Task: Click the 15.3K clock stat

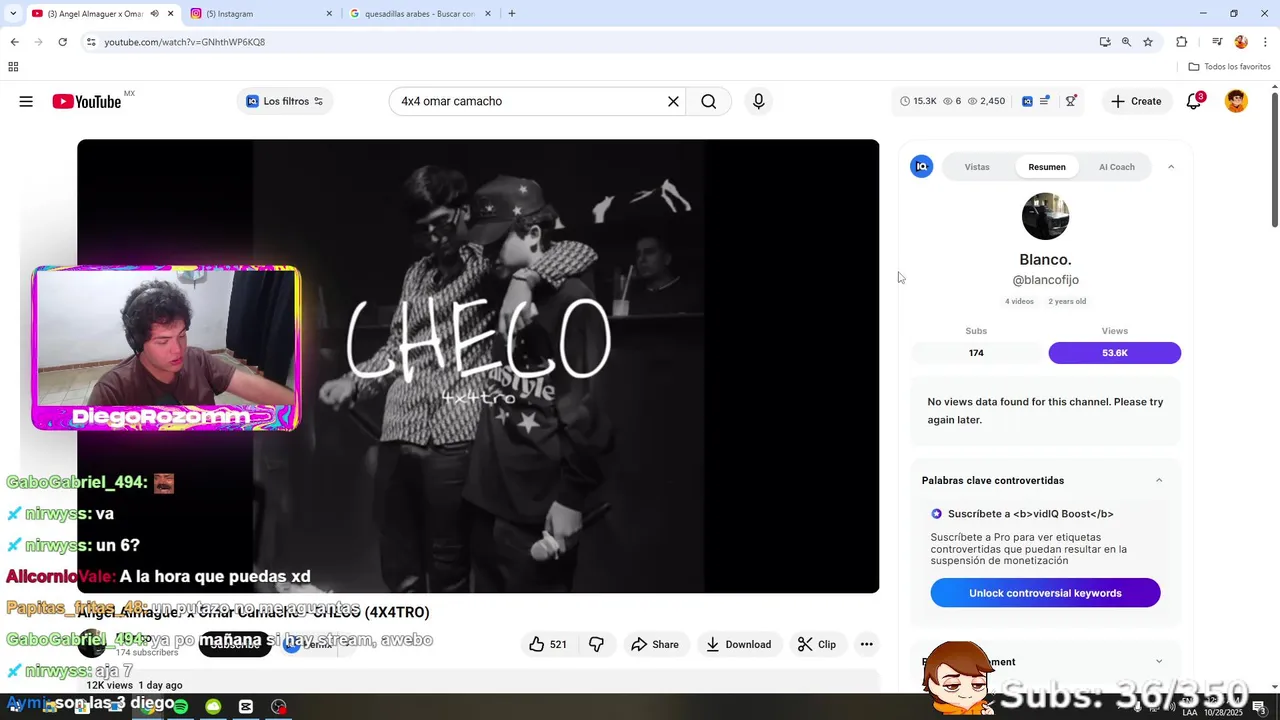Action: (919, 101)
